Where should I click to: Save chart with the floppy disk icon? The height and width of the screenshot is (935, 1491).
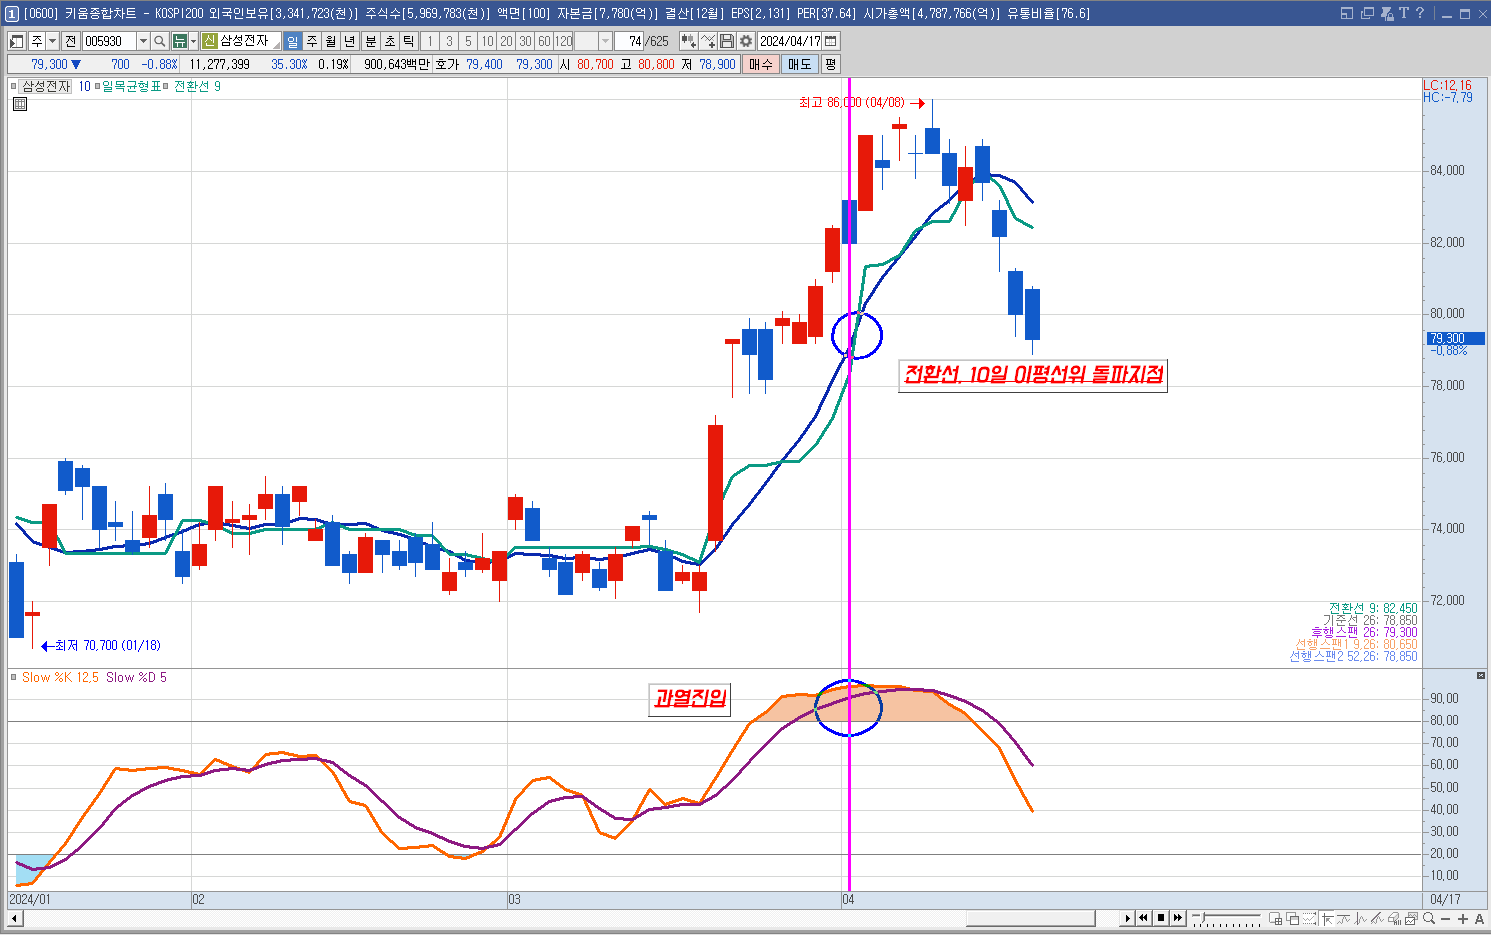(x=727, y=41)
